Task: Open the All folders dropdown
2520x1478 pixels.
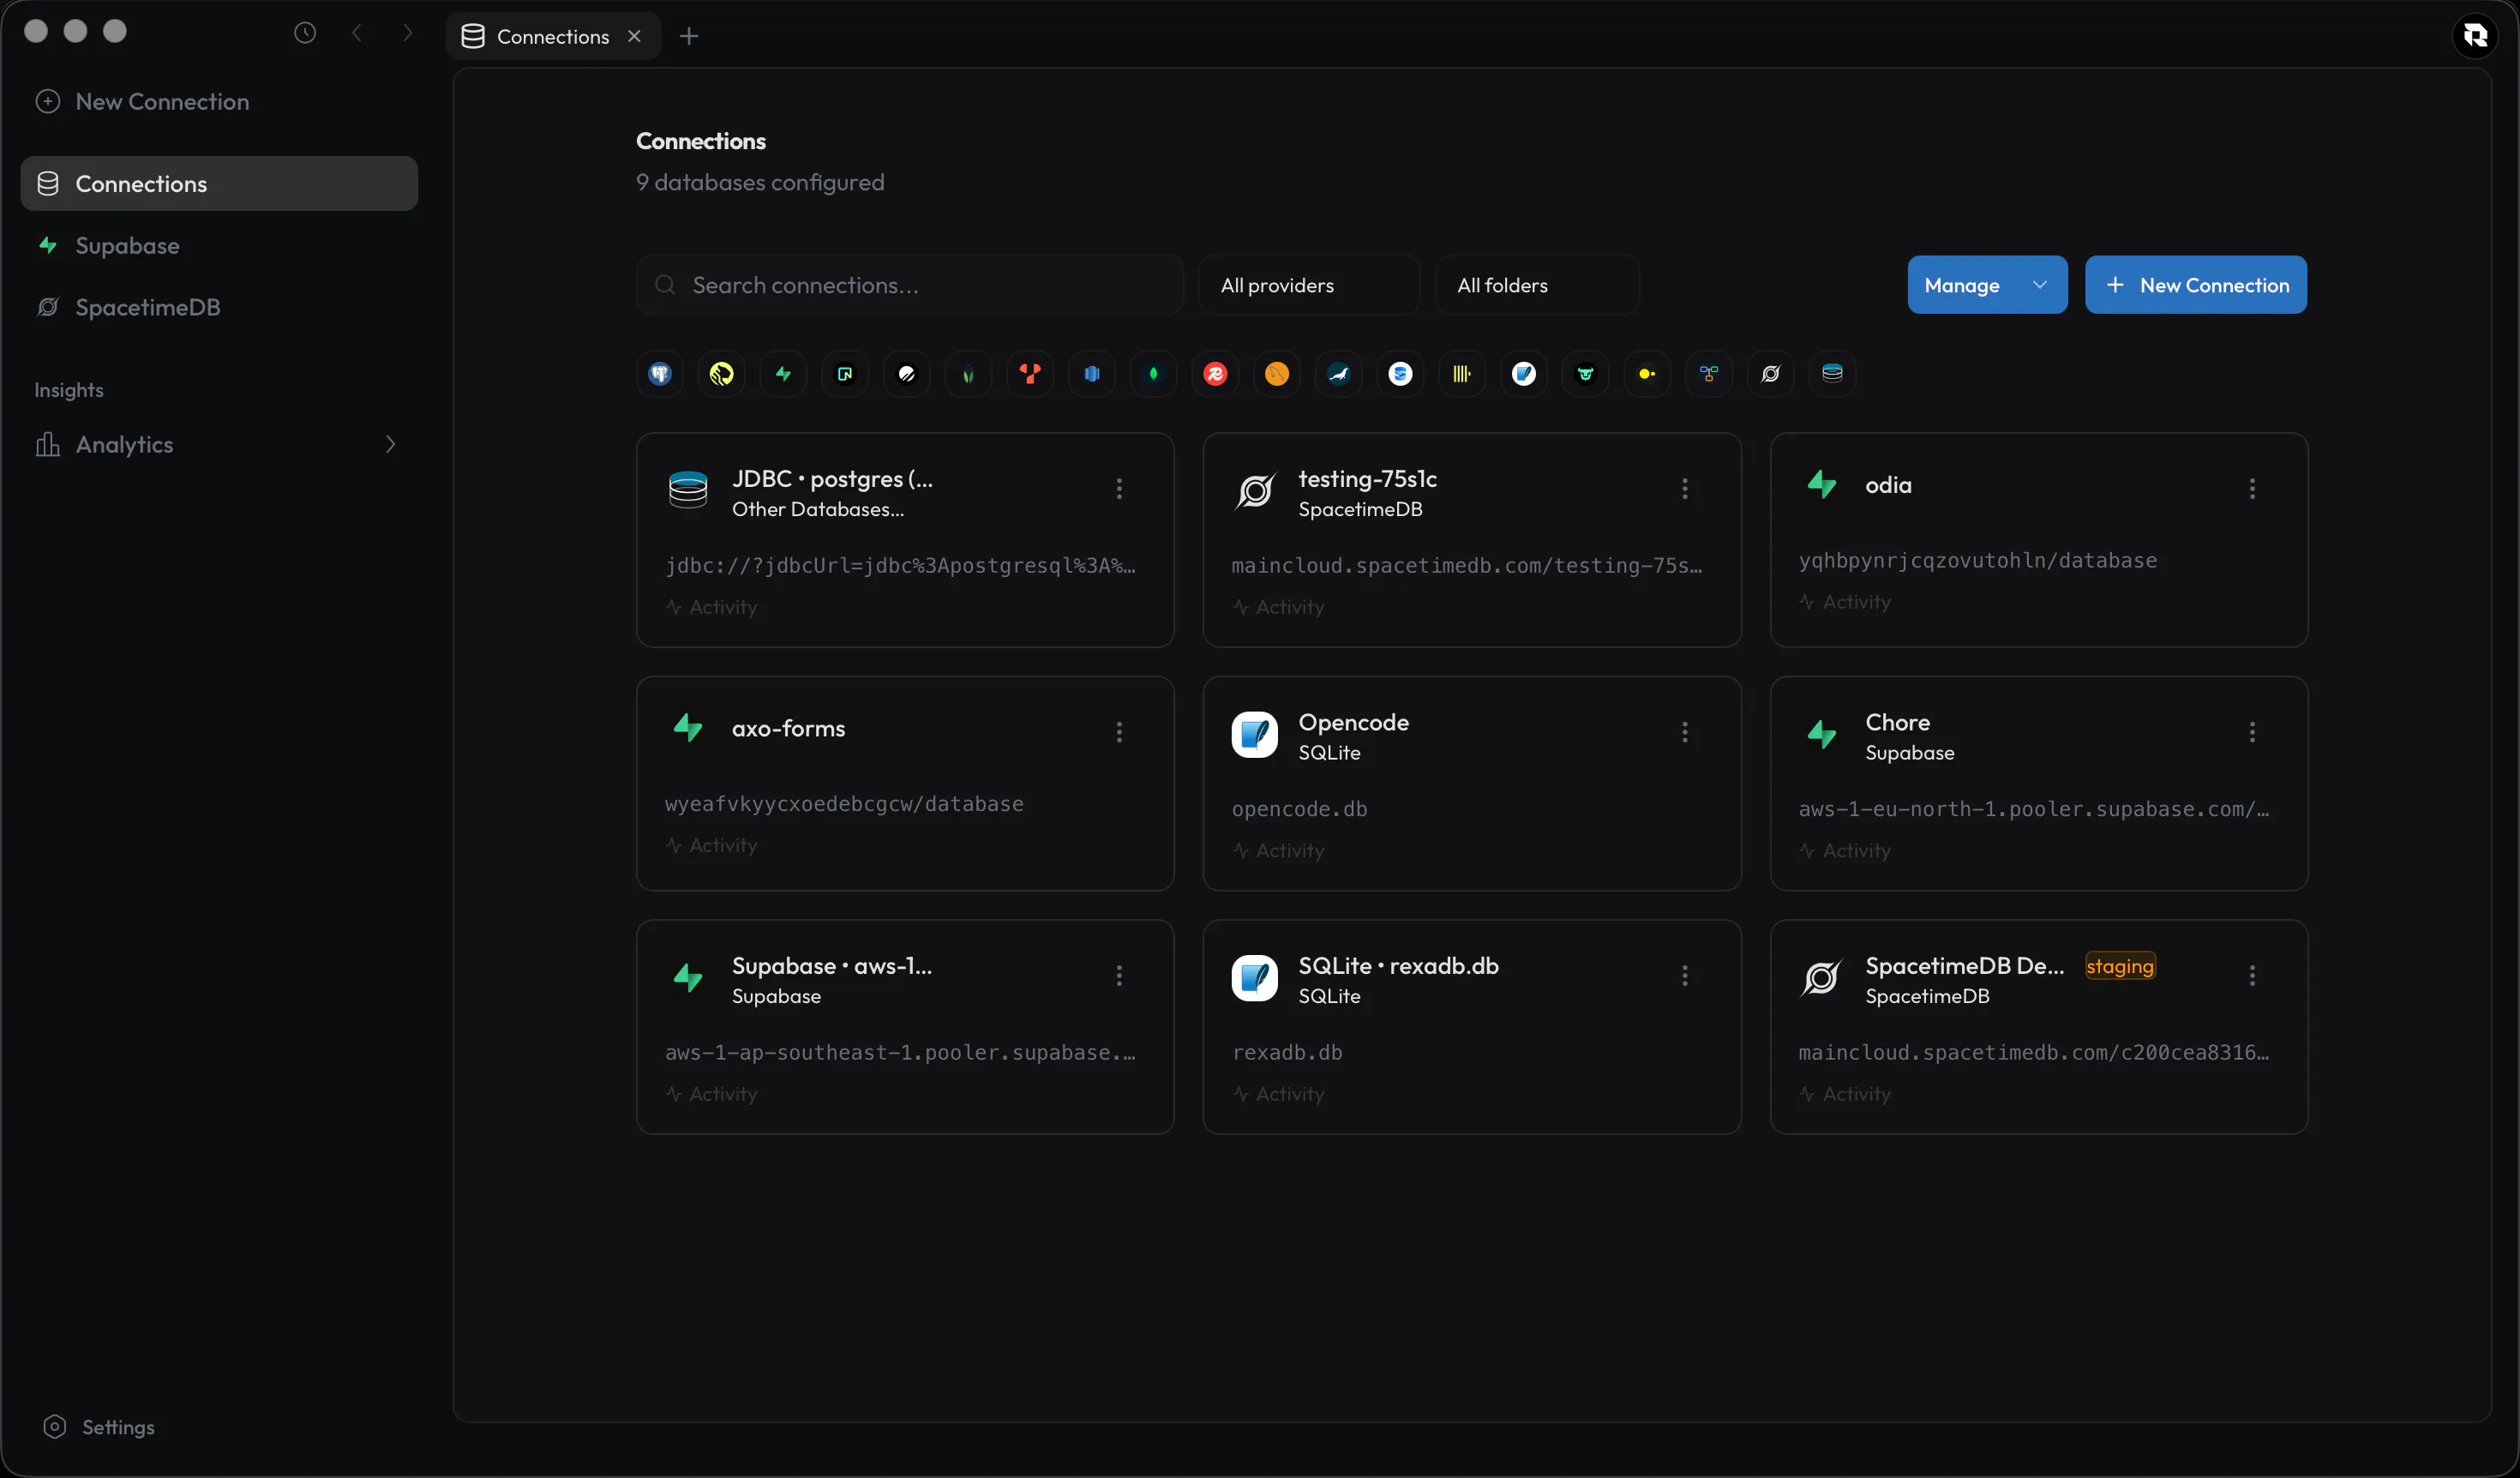Action: point(1537,285)
